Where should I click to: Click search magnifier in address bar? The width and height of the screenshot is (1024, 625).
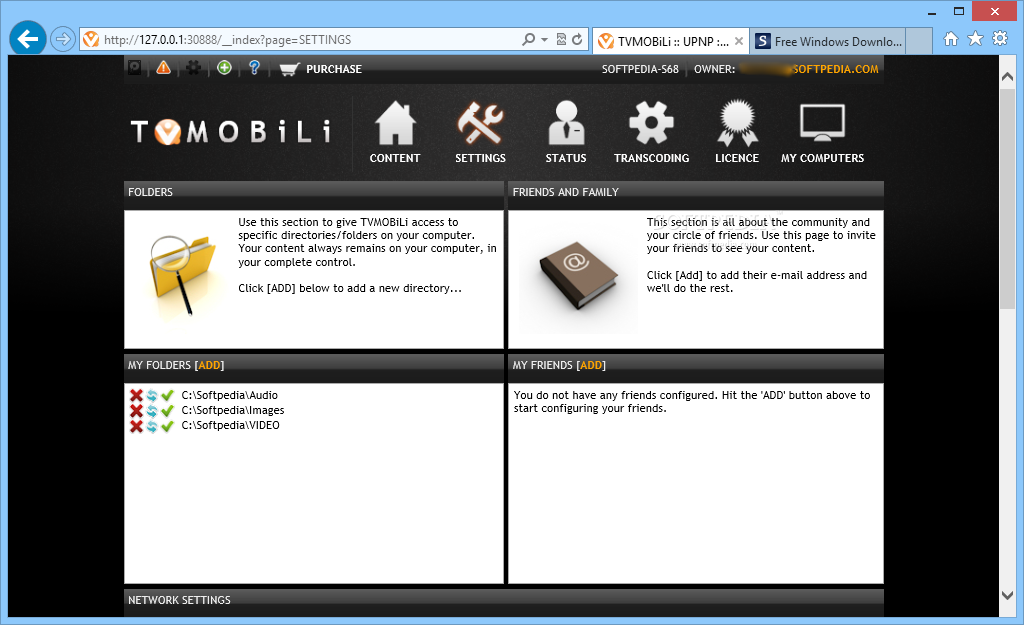(x=528, y=39)
